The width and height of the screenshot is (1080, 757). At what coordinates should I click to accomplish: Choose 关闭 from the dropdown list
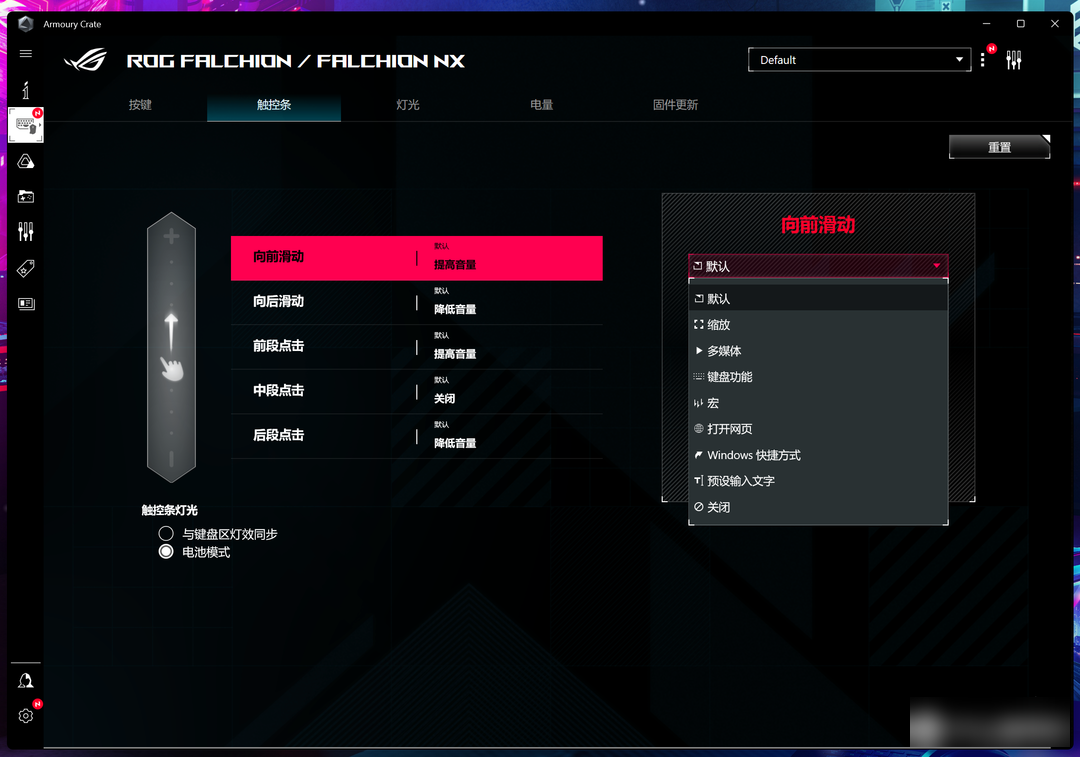(818, 507)
